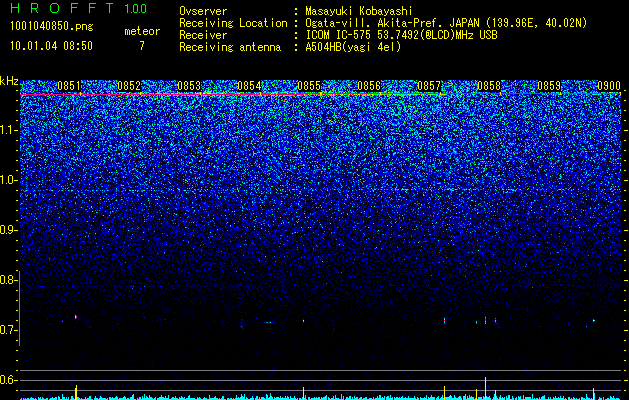Click the 0.6 kHz axis label
This screenshot has width=629, height=400.
pos(7,380)
